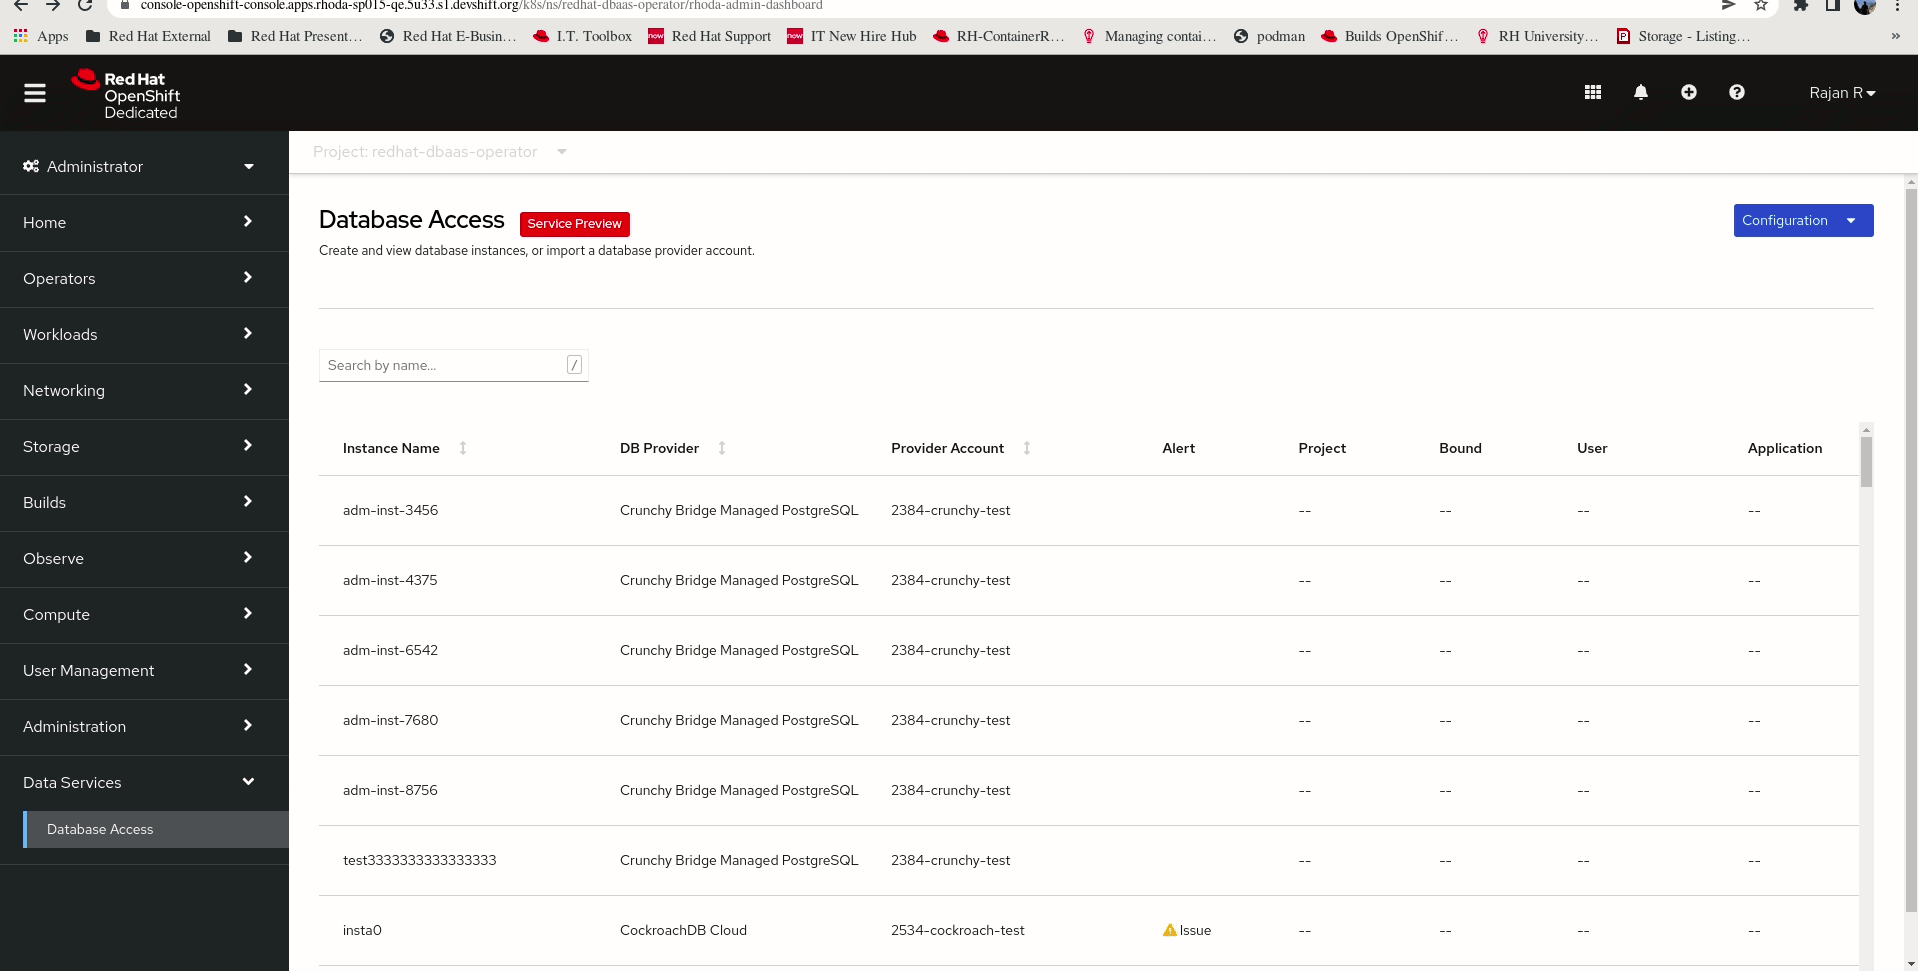
Task: Open the notifications bell
Action: 1641,92
